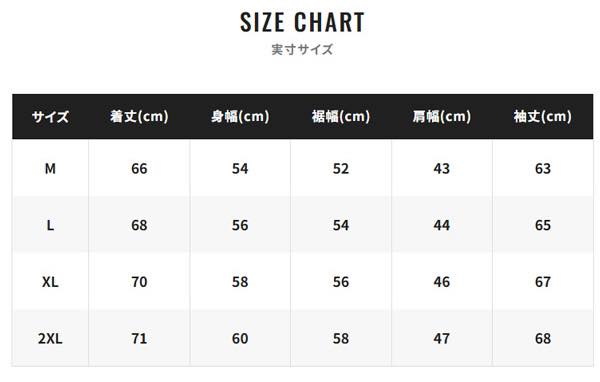Select the 裾幅(cm) column header
This screenshot has height=382, width=600.
341,116
